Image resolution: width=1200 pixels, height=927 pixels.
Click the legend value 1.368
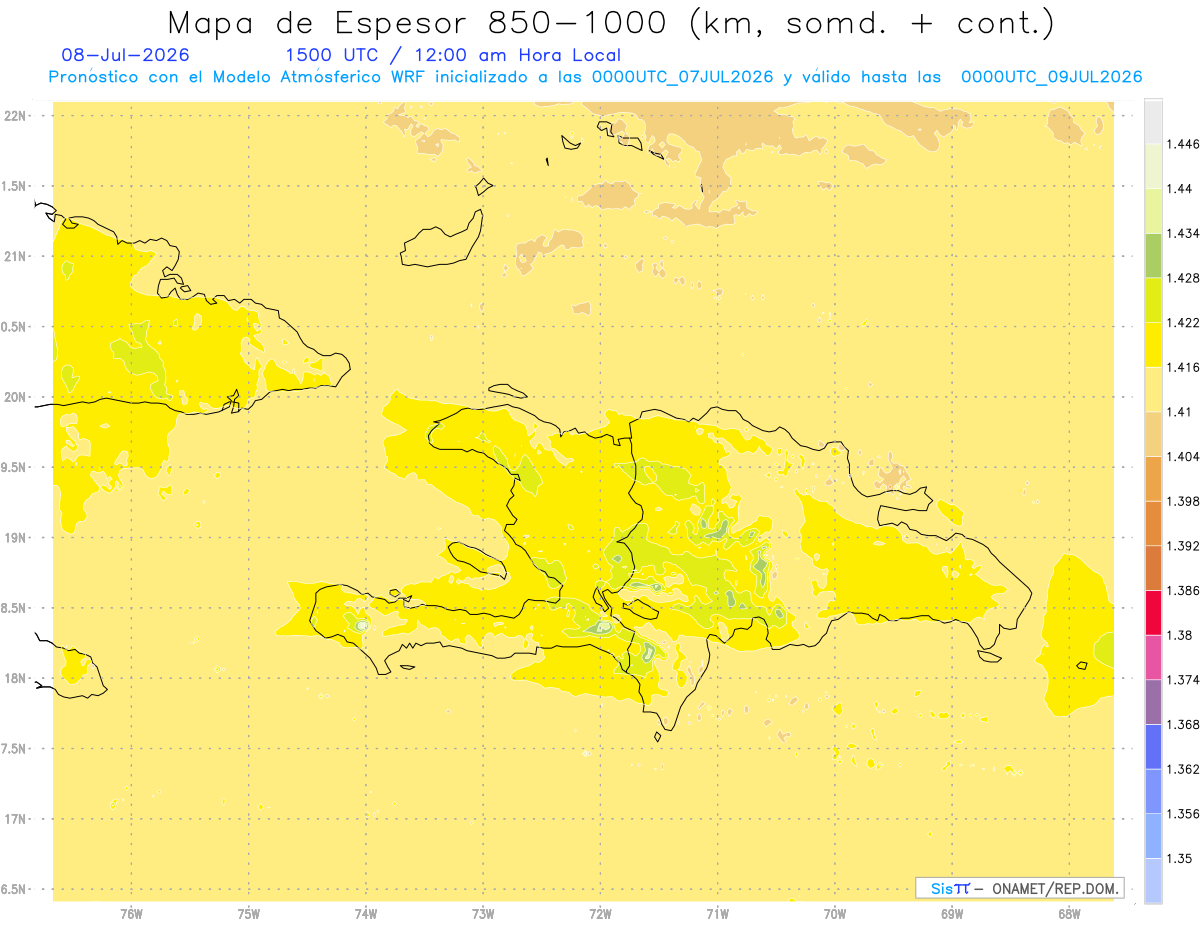[x=1182, y=724]
